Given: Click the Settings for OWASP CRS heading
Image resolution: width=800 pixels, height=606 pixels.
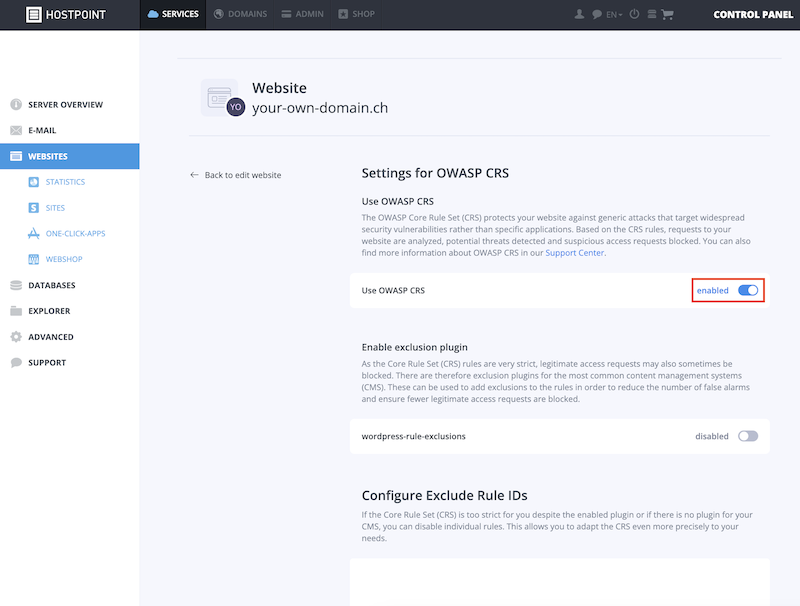Looking at the screenshot, I should tap(435, 173).
